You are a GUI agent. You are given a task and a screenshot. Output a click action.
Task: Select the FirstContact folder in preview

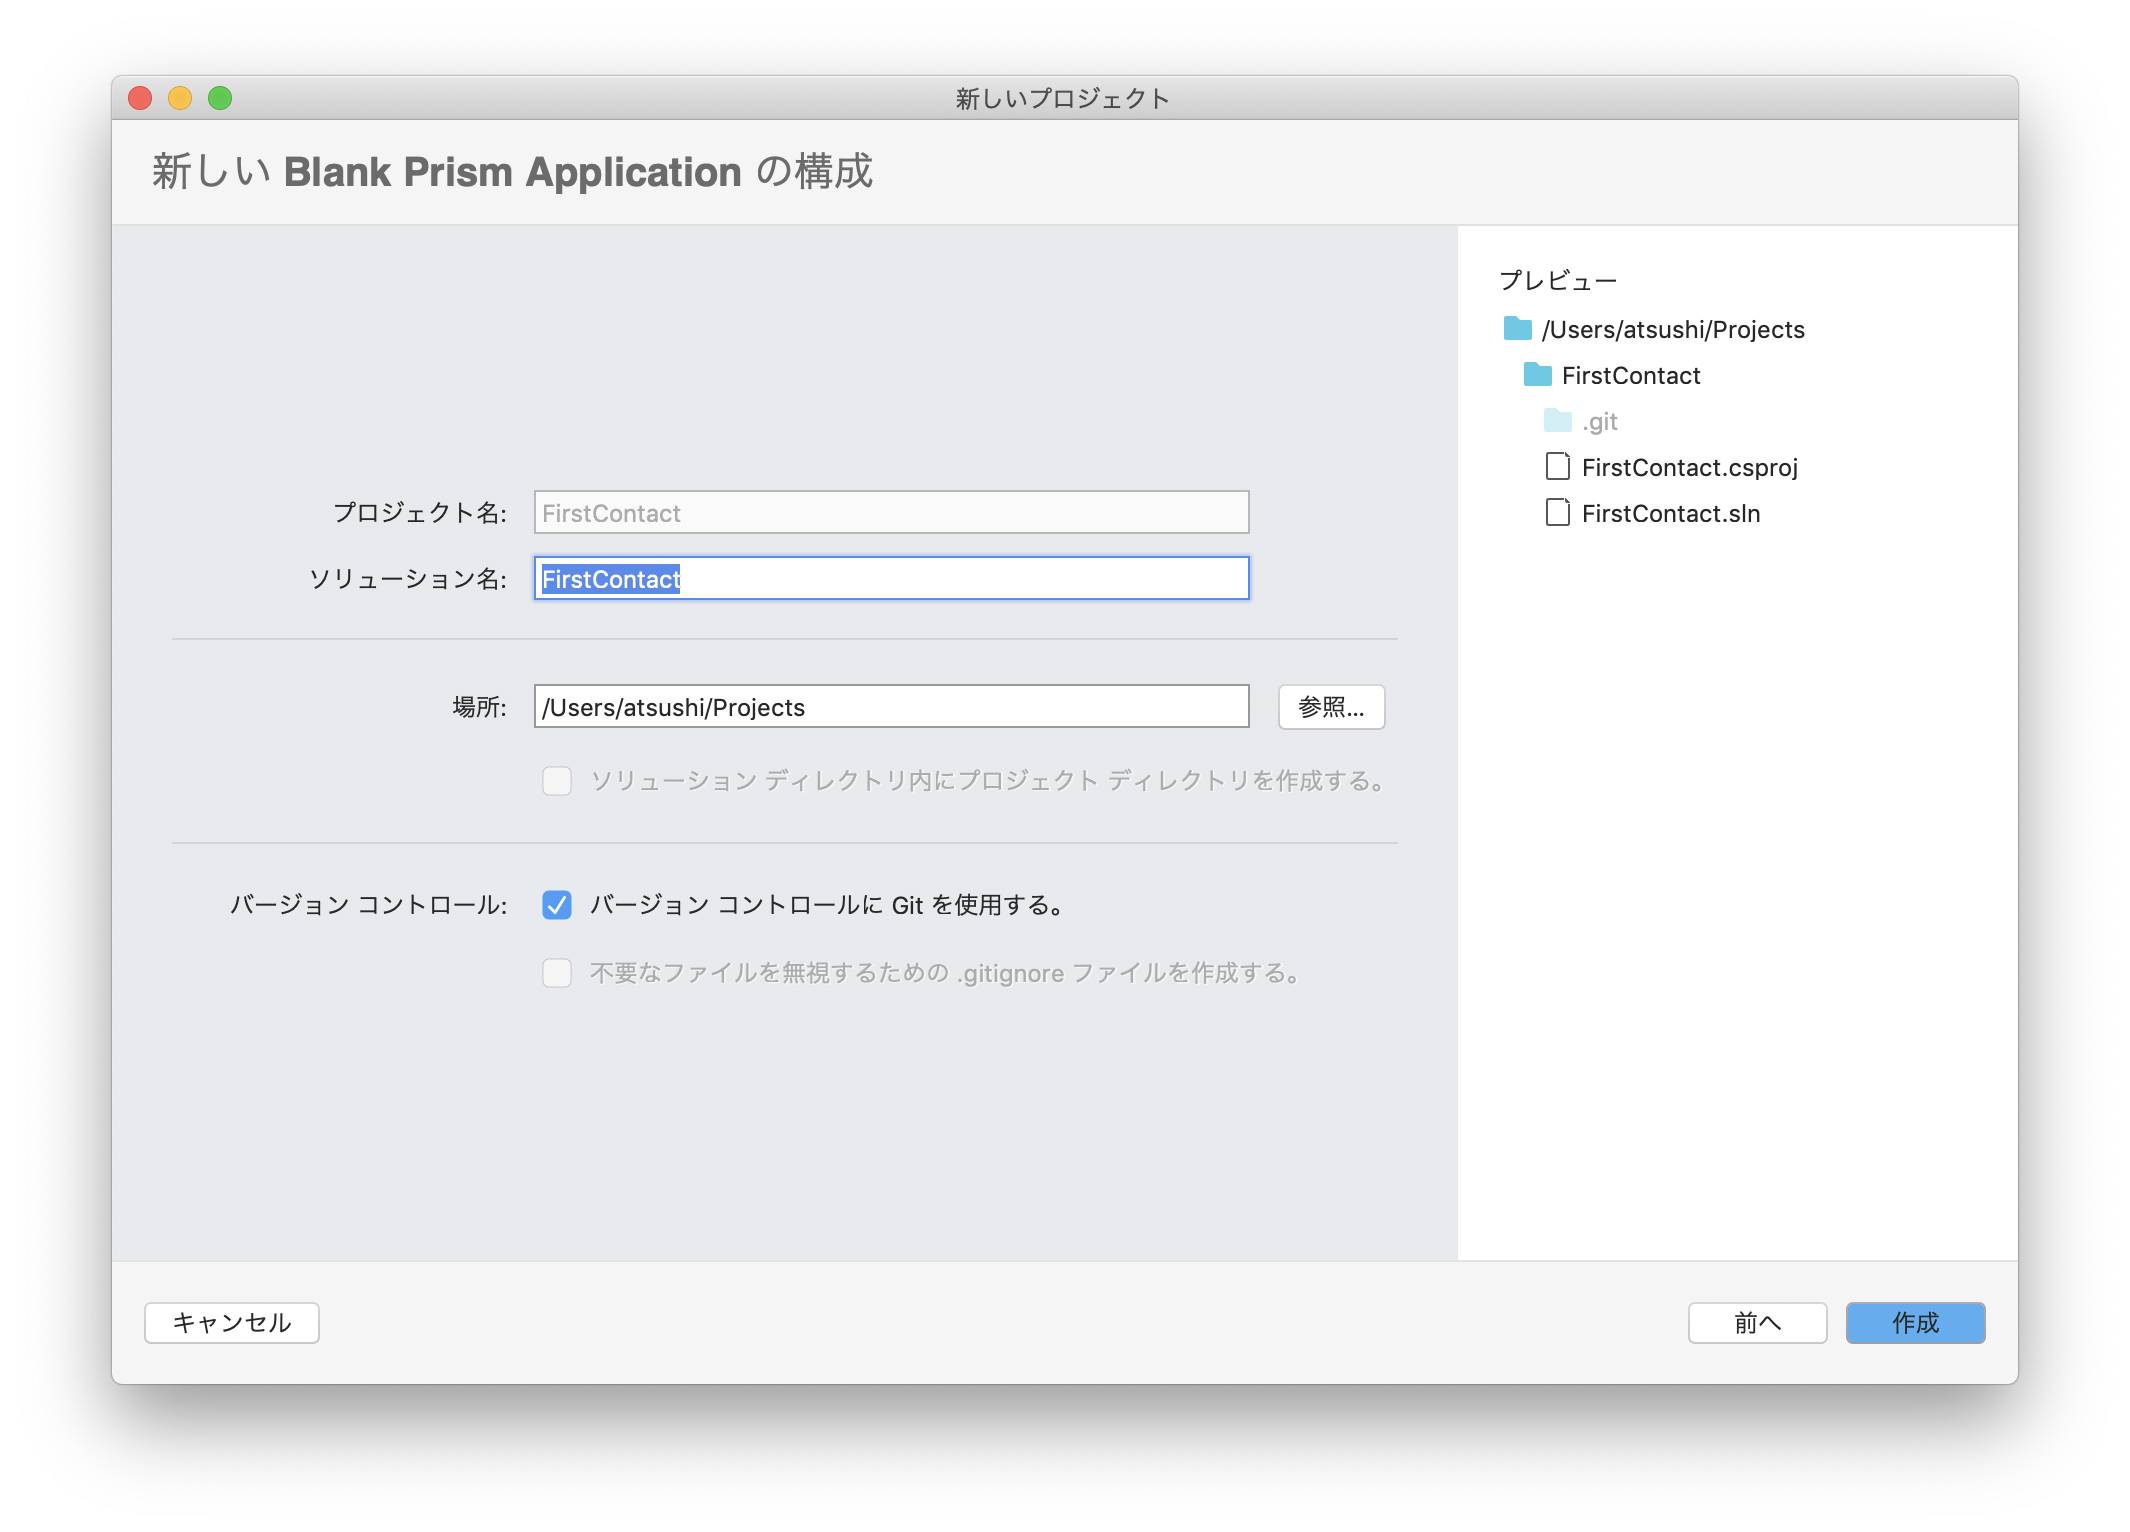(x=1631, y=375)
